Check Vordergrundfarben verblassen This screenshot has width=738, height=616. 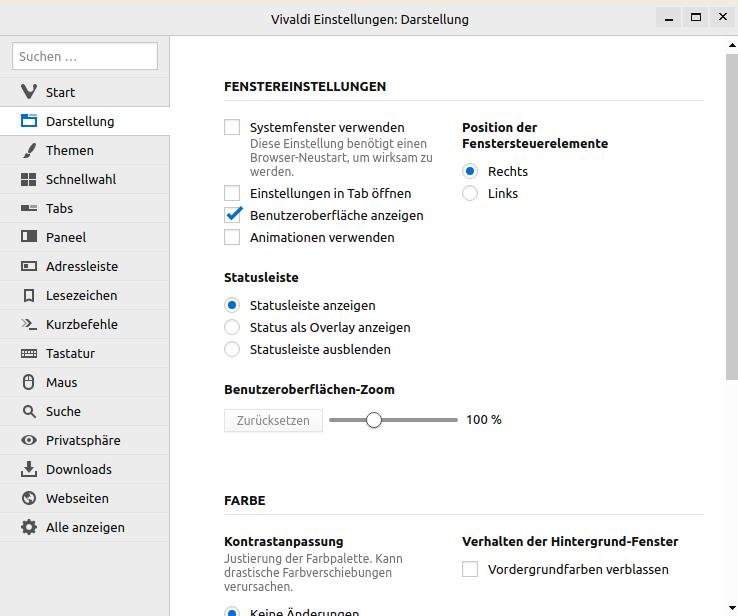coord(470,569)
